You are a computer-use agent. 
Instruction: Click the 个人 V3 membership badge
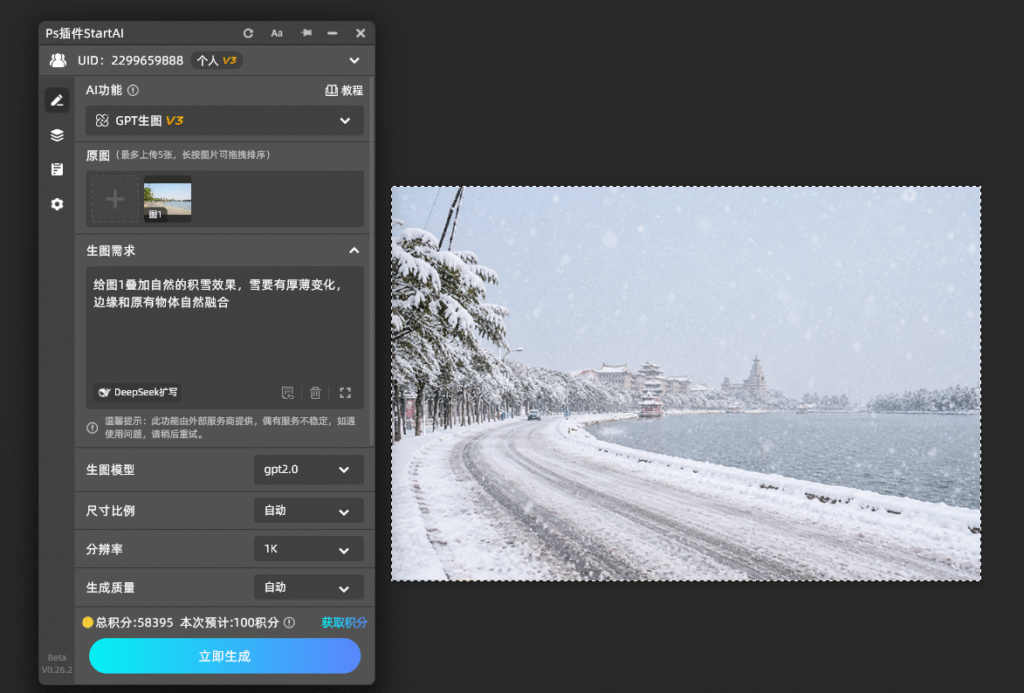216,61
